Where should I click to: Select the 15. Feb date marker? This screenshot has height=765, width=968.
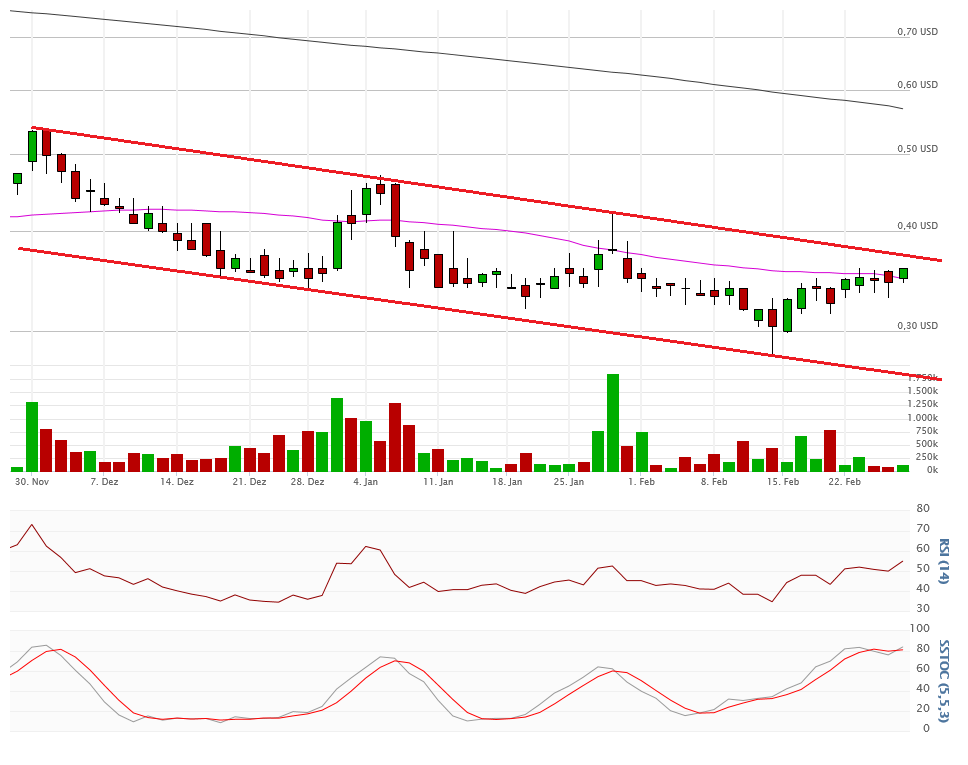pos(783,482)
